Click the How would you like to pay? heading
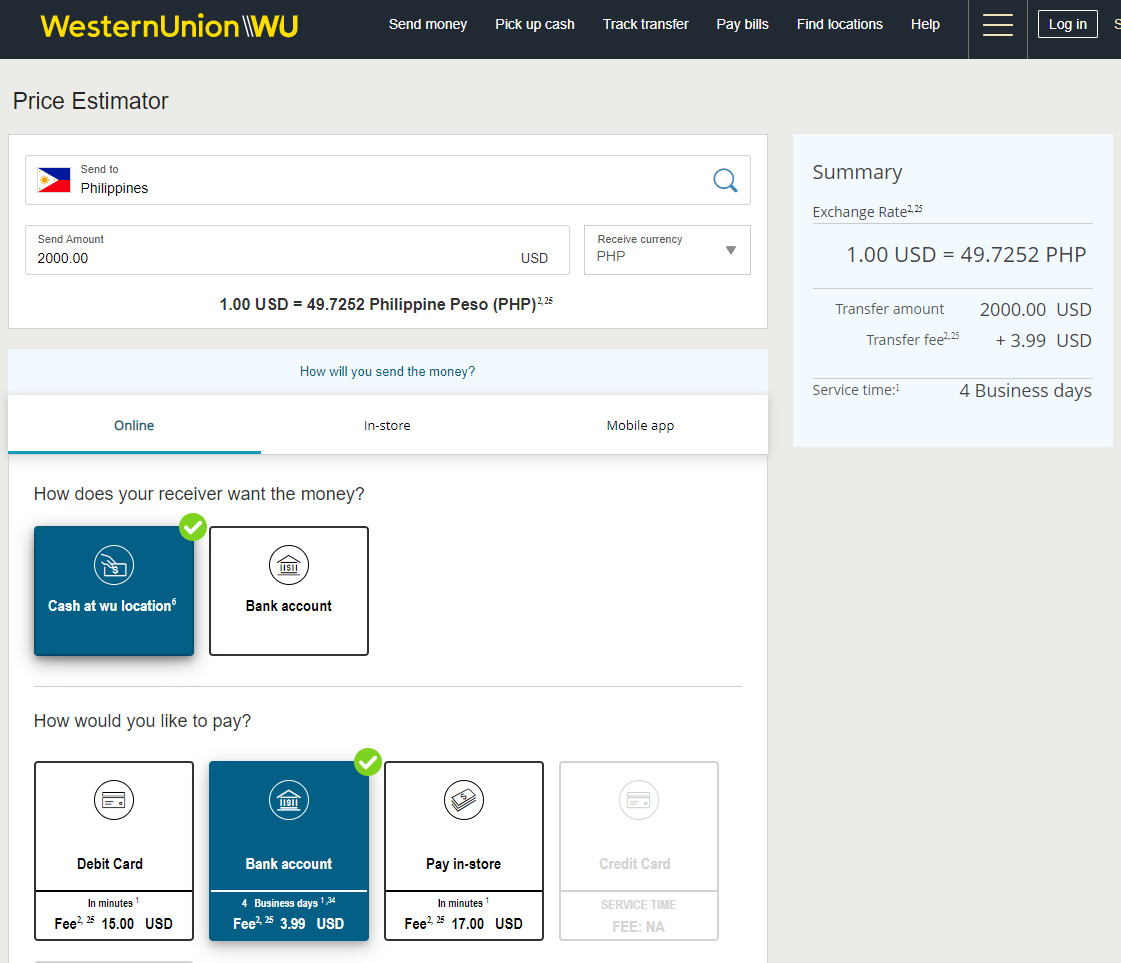This screenshot has height=963, width=1121. (143, 721)
